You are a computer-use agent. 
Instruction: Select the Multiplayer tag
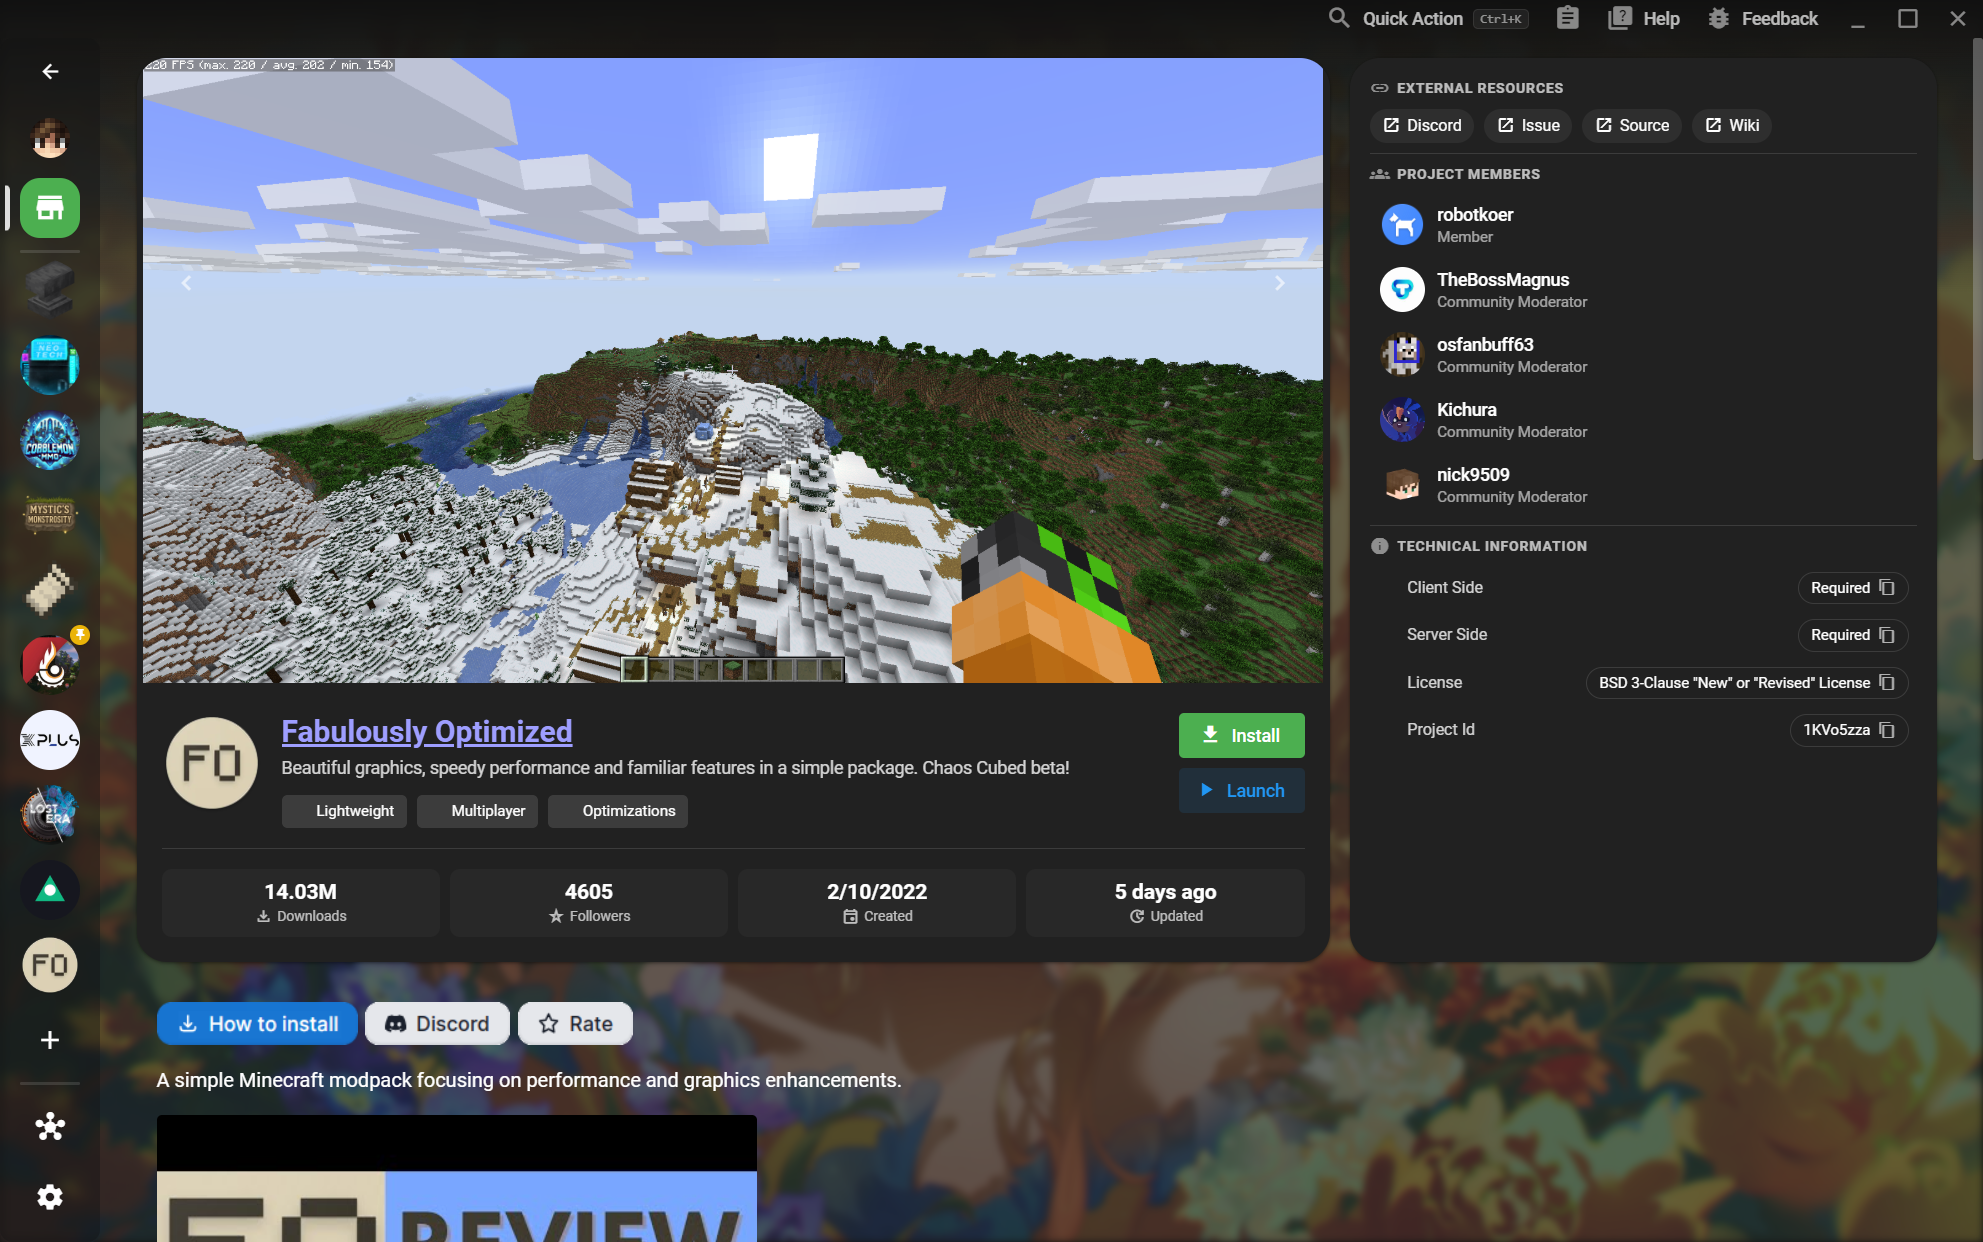[x=477, y=811]
